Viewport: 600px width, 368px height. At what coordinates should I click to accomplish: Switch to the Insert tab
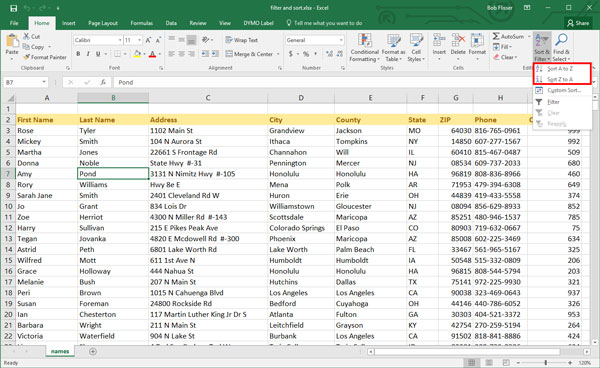click(x=68, y=23)
